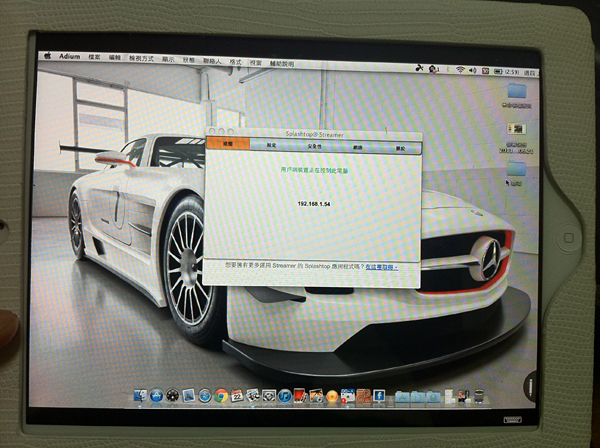Open the orange ball app in dock

coord(332,396)
